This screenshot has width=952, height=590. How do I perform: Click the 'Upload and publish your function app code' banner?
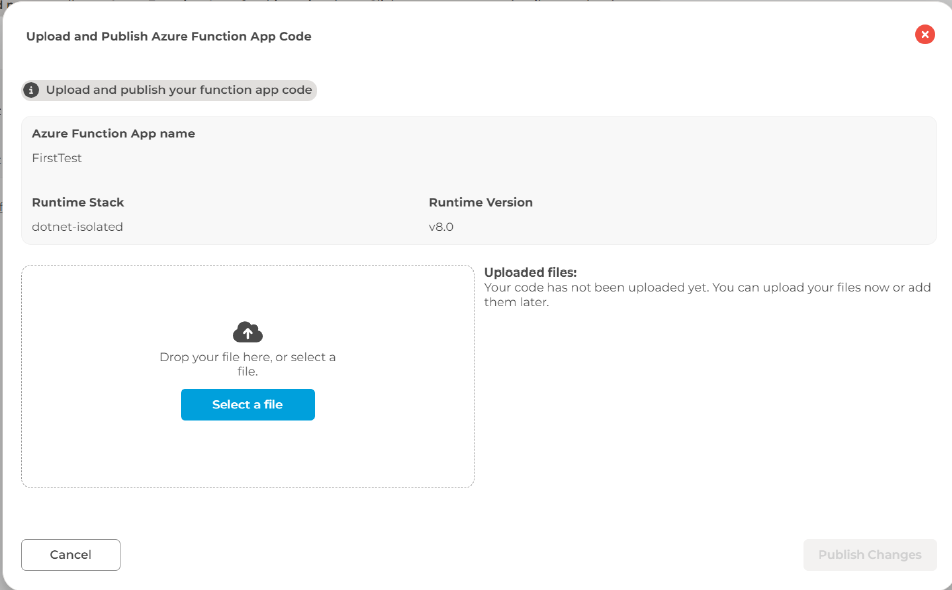pyautogui.click(x=178, y=90)
